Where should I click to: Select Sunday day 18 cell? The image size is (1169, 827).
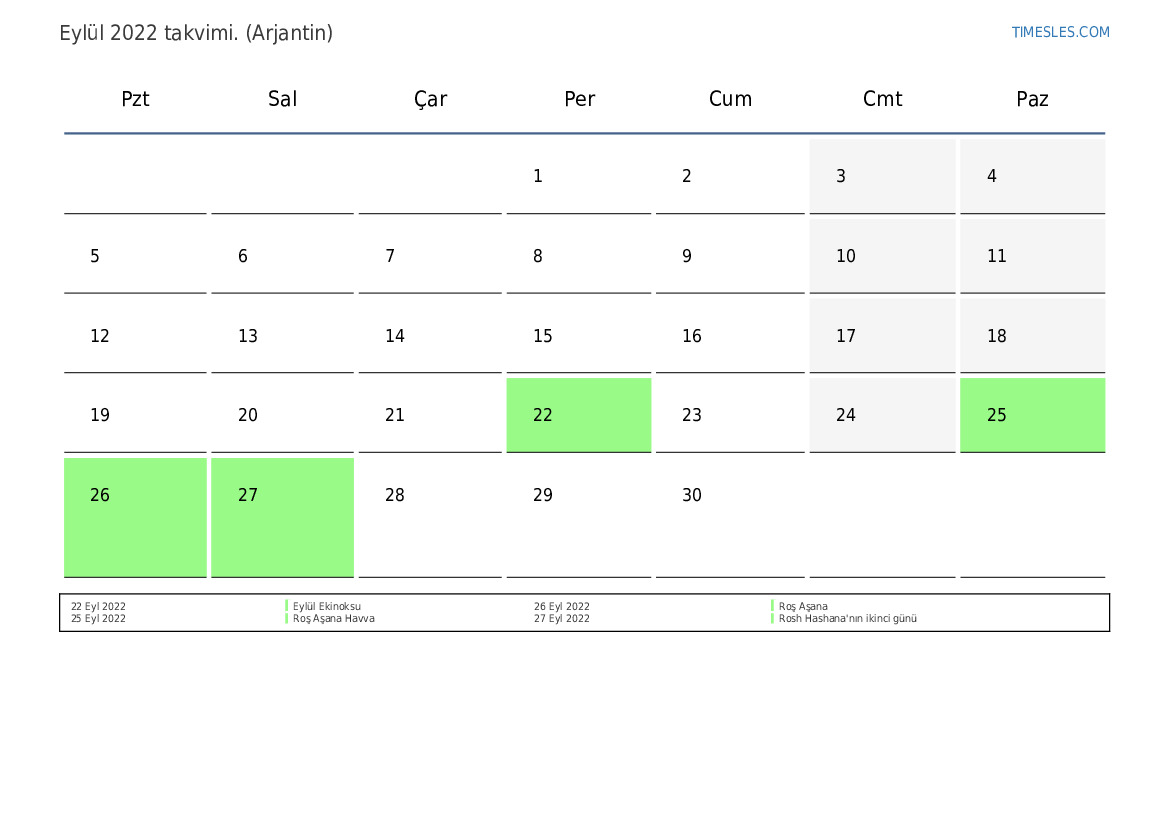1033,336
